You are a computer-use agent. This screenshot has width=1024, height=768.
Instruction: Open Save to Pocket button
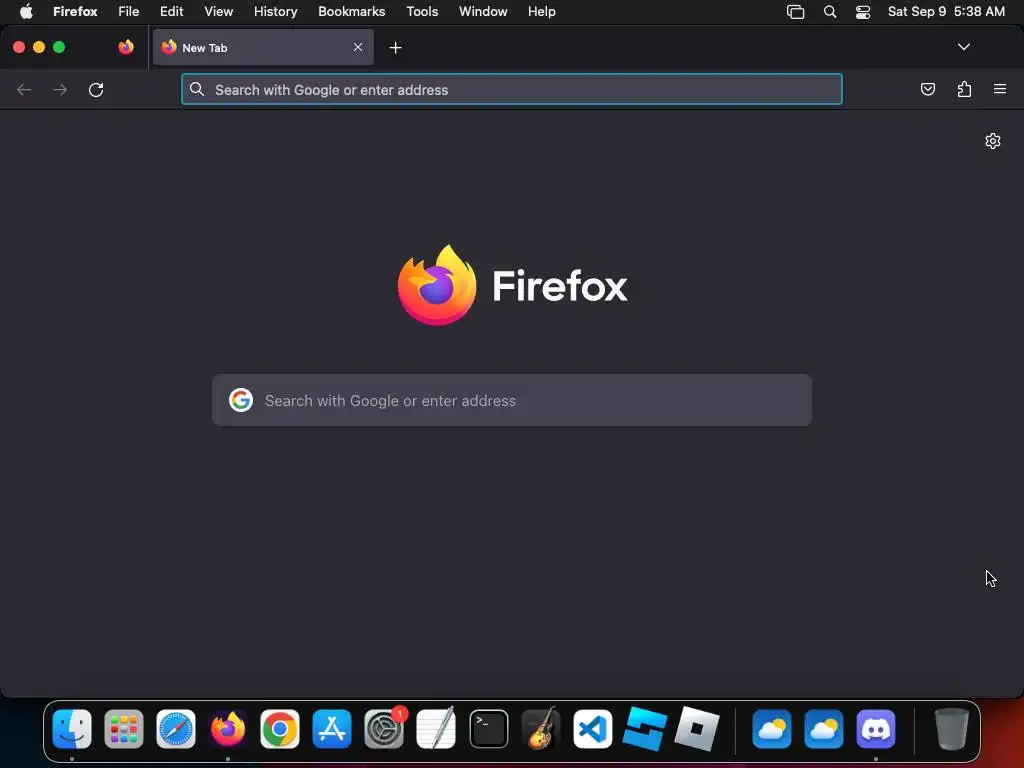(927, 89)
